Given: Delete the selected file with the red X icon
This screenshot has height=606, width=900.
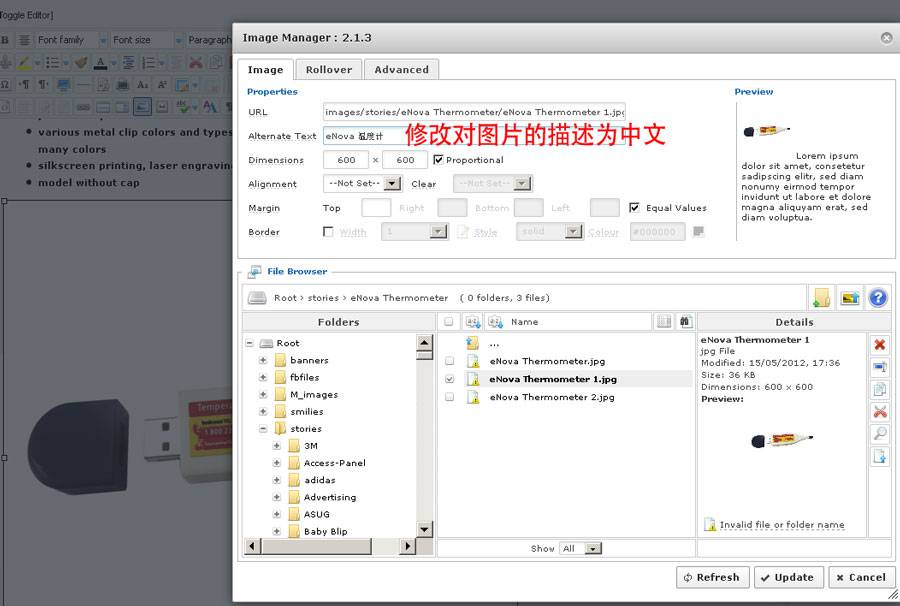Looking at the screenshot, I should [880, 344].
